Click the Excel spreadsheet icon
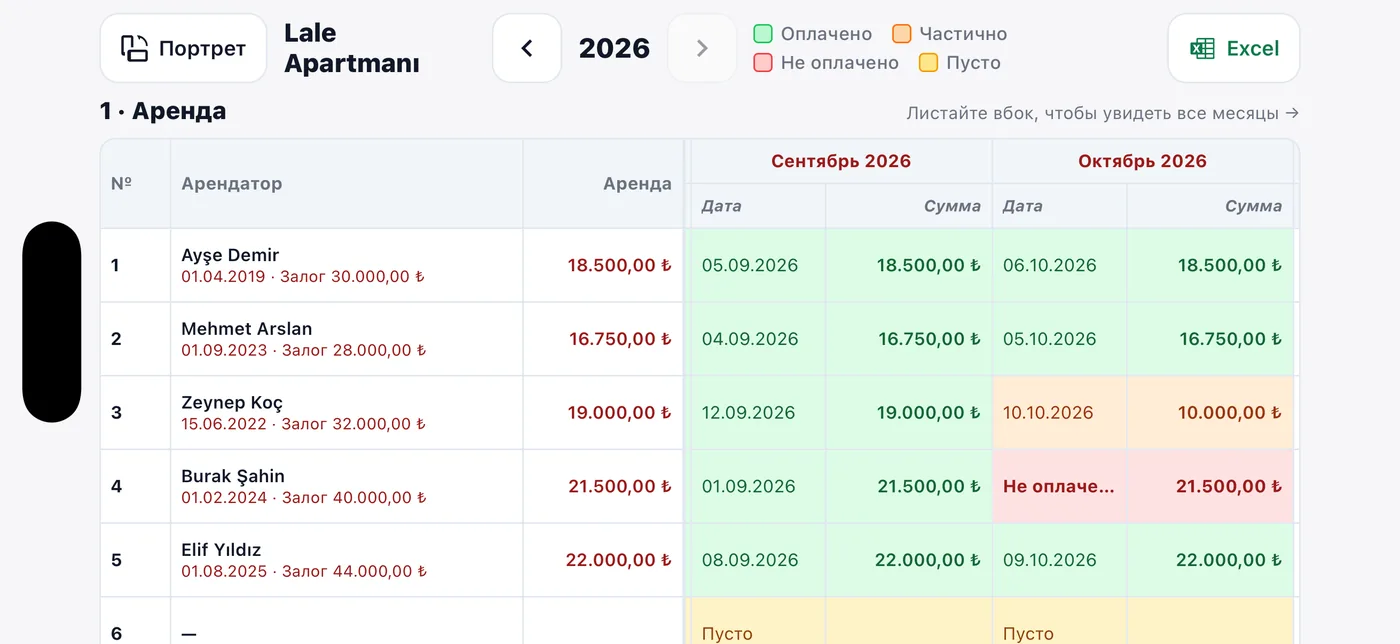 1202,48
